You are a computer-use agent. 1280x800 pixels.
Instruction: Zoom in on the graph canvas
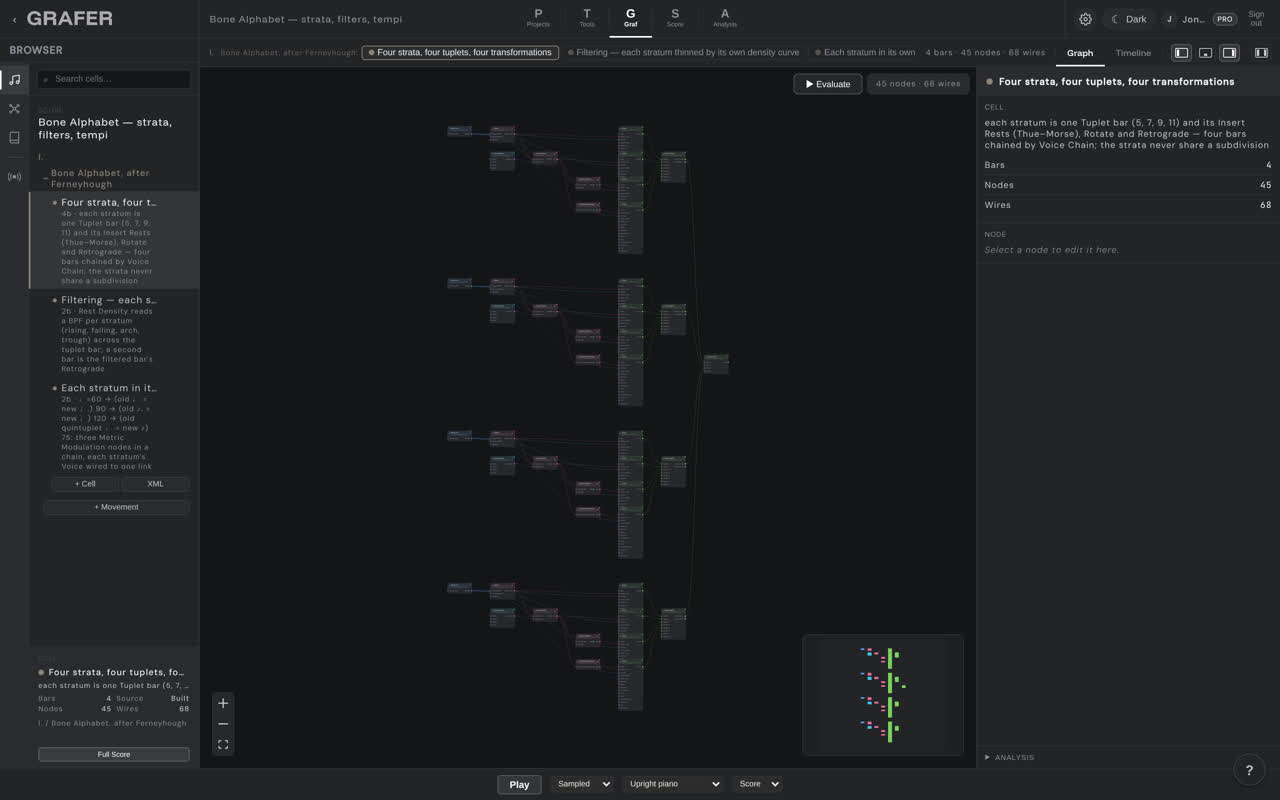click(223, 703)
